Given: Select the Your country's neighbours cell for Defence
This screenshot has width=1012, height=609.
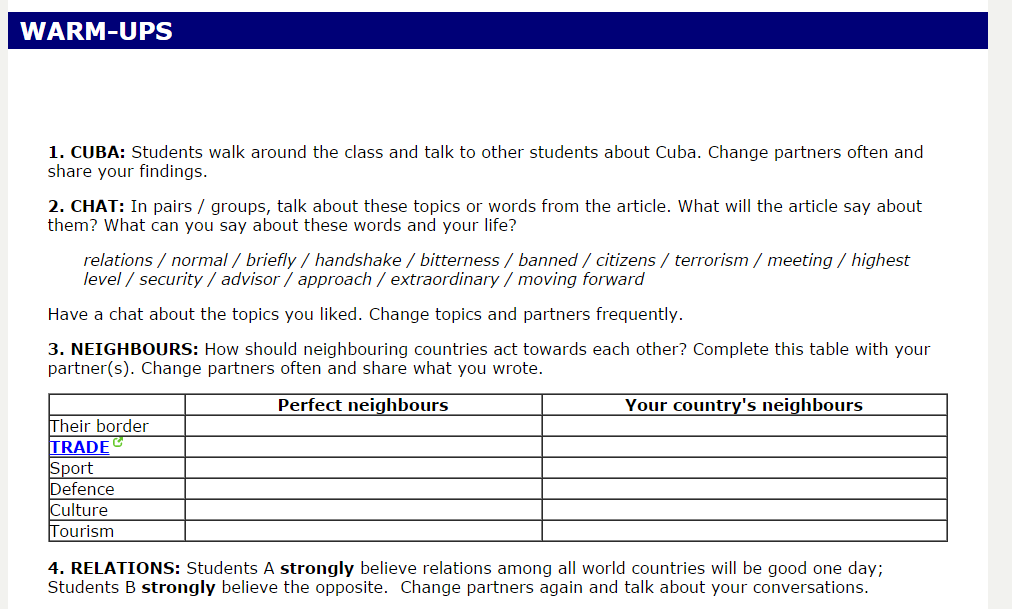Looking at the screenshot, I should [744, 489].
